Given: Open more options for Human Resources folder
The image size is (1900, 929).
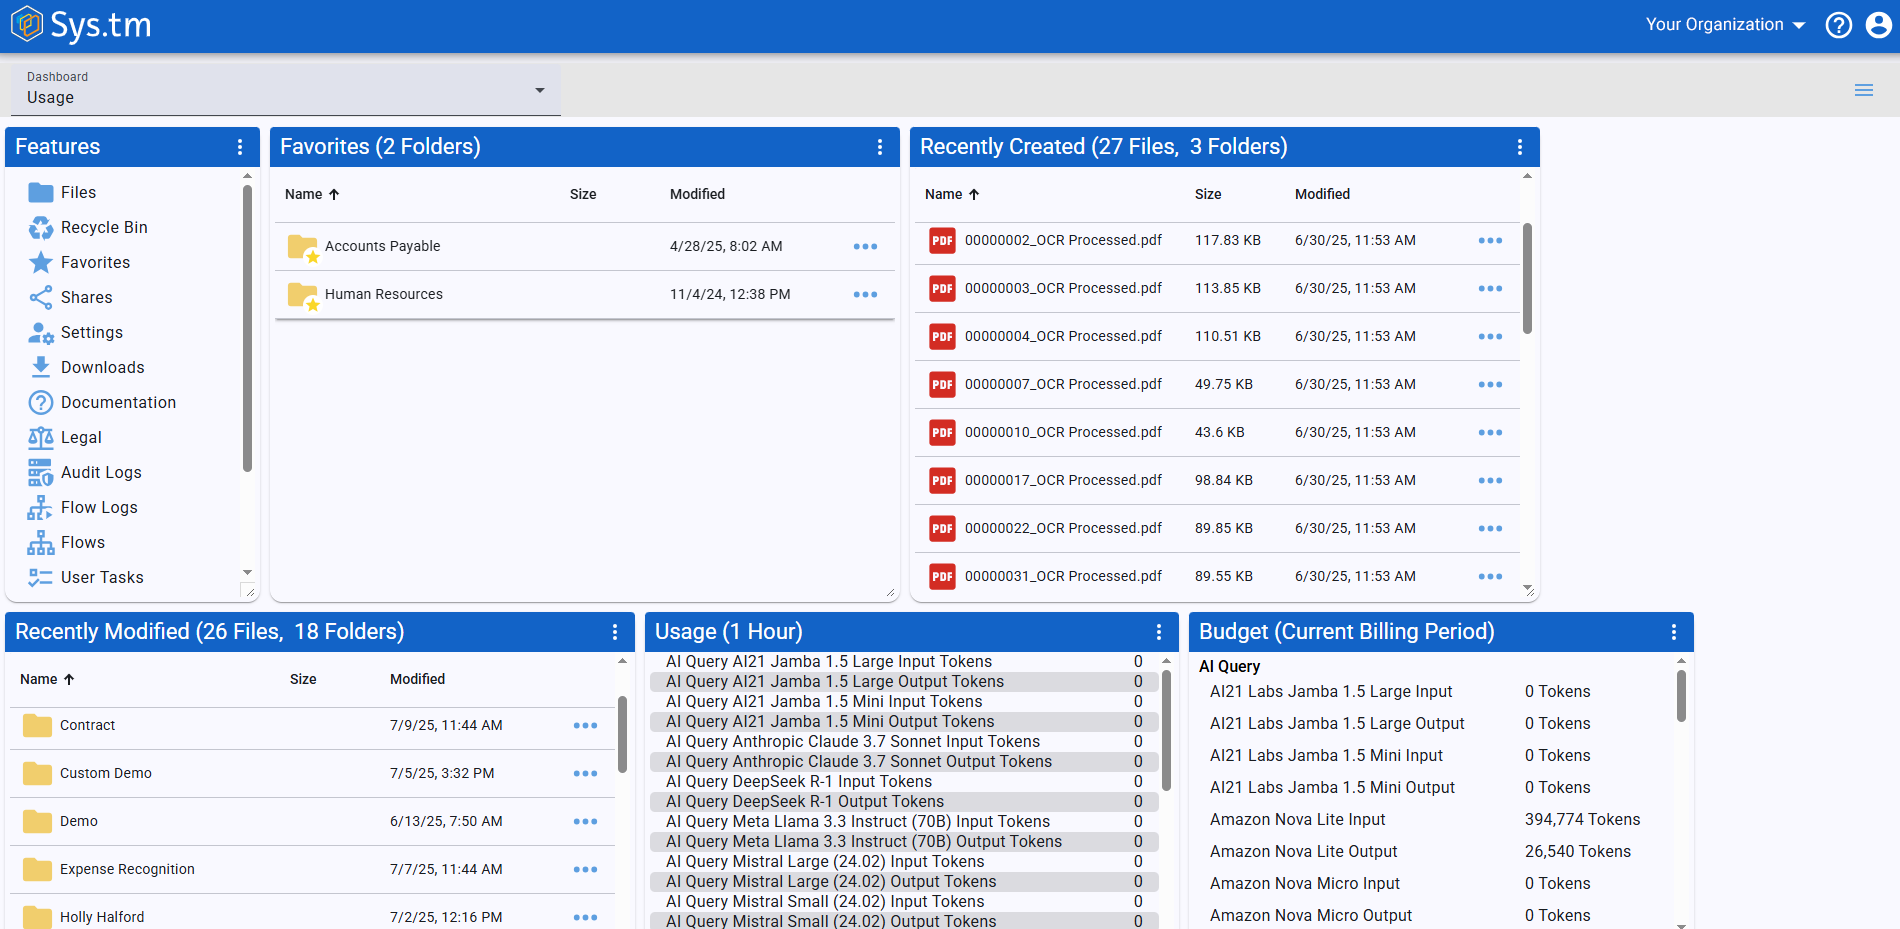Looking at the screenshot, I should coord(865,295).
